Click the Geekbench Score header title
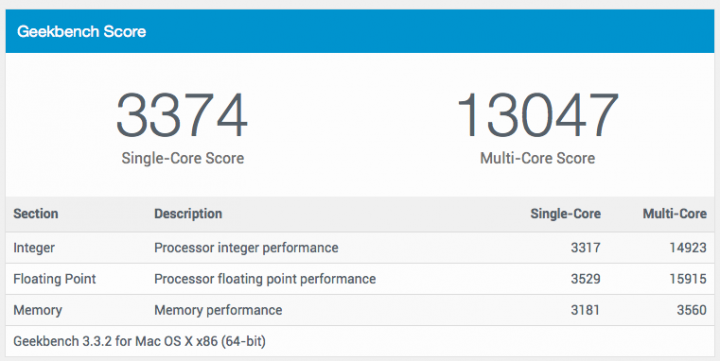The width and height of the screenshot is (720, 361). (82, 32)
